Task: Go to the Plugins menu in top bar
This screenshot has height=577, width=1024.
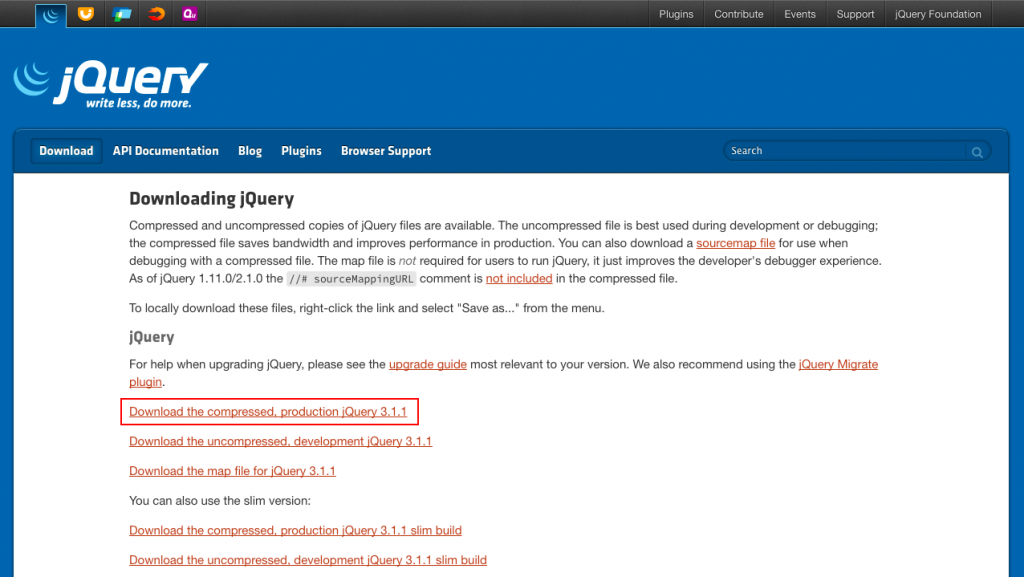Action: tap(676, 14)
